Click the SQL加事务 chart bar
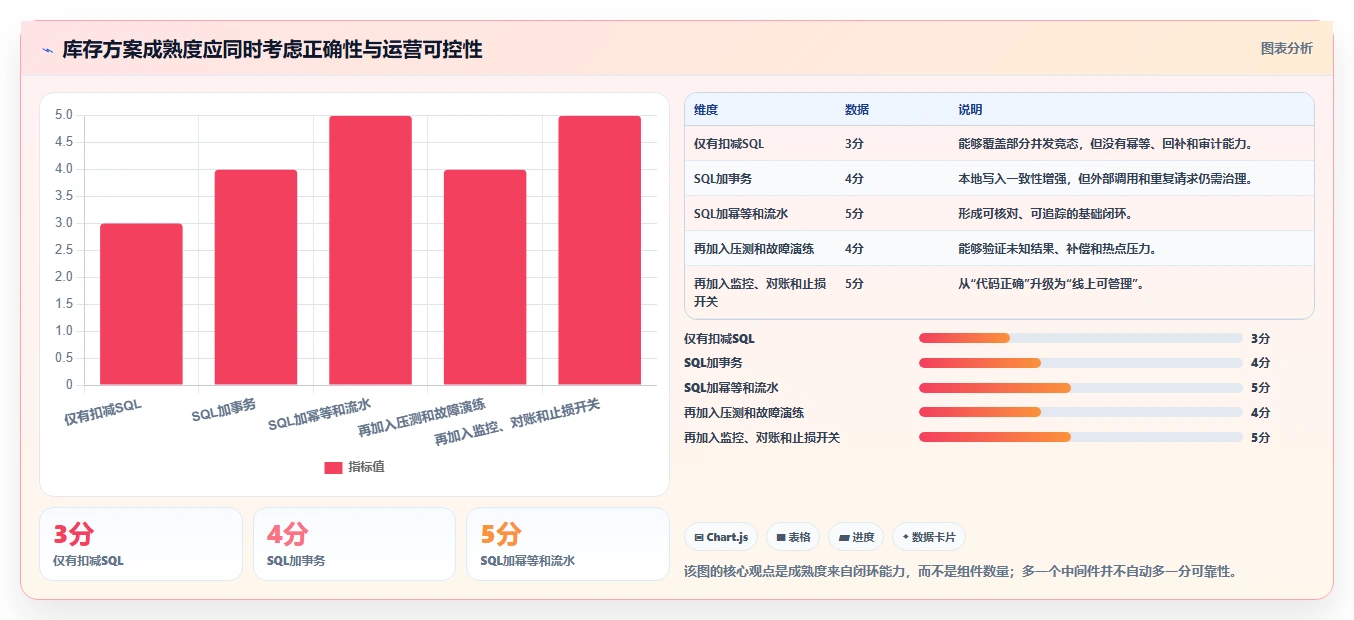The height and width of the screenshot is (620, 1354). [x=256, y=277]
